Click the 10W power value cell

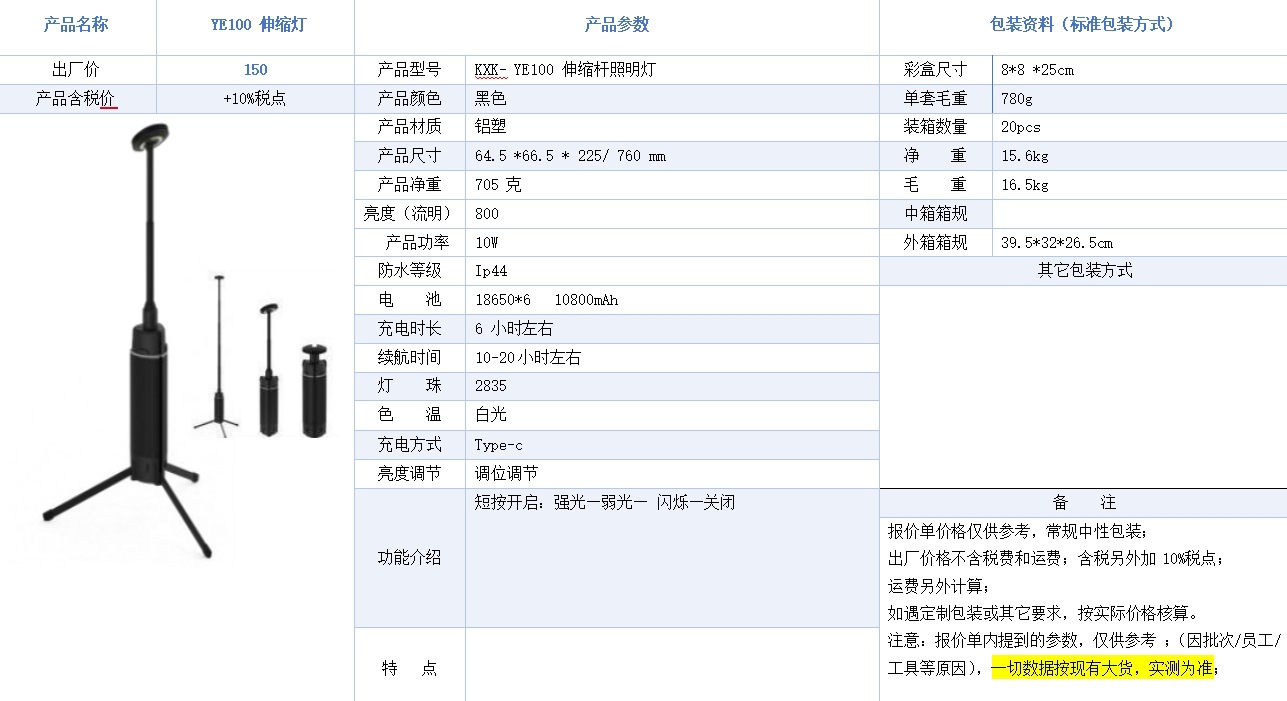tap(672, 243)
